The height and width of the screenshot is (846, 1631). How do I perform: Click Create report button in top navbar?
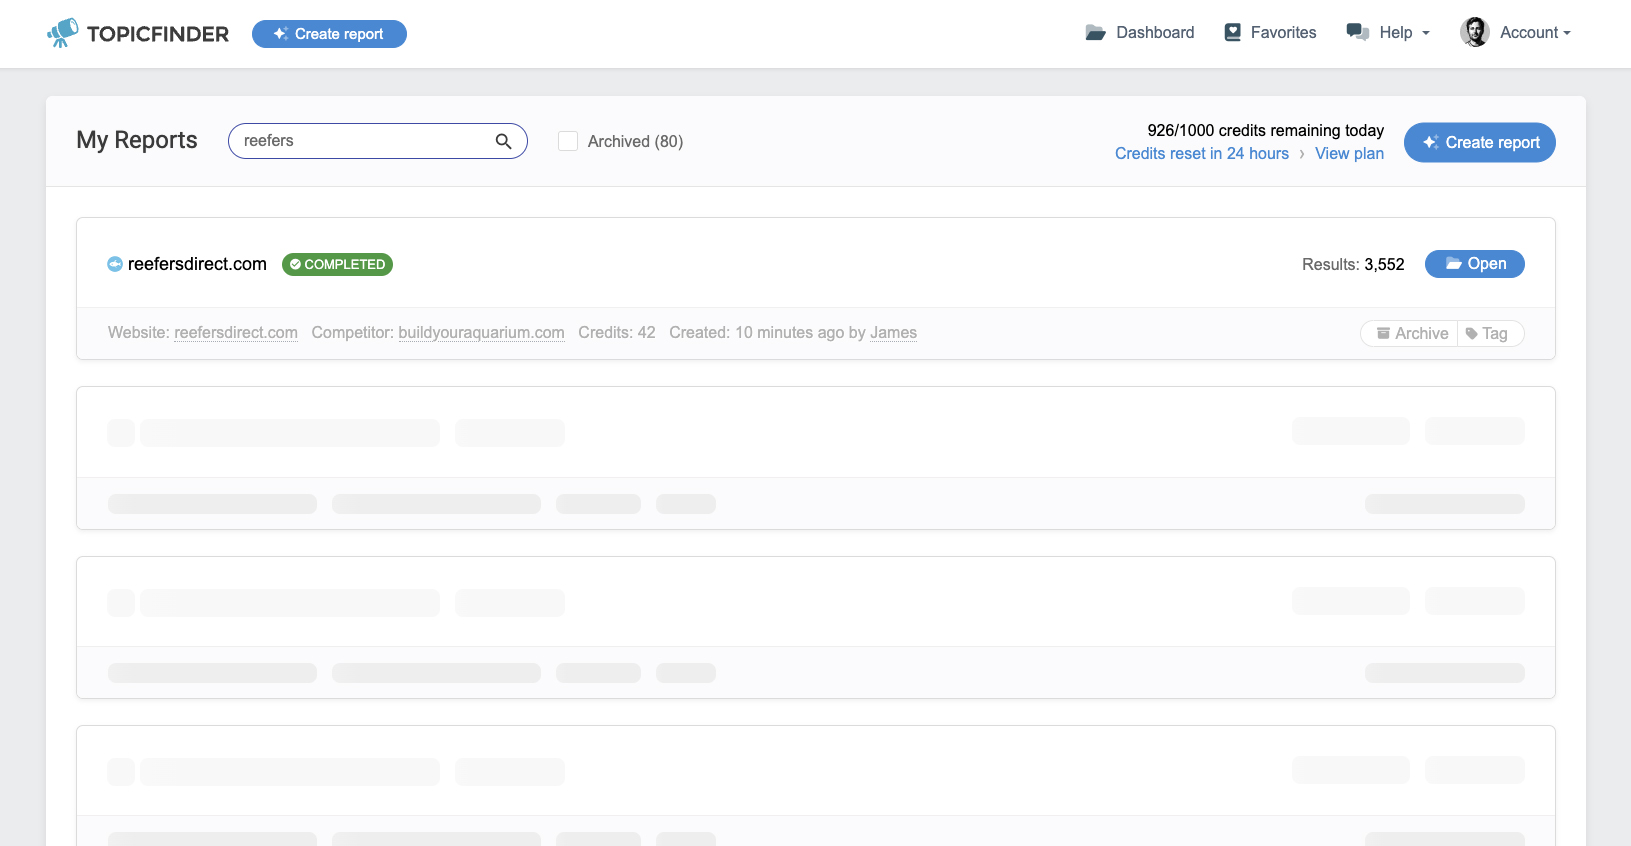click(x=329, y=34)
